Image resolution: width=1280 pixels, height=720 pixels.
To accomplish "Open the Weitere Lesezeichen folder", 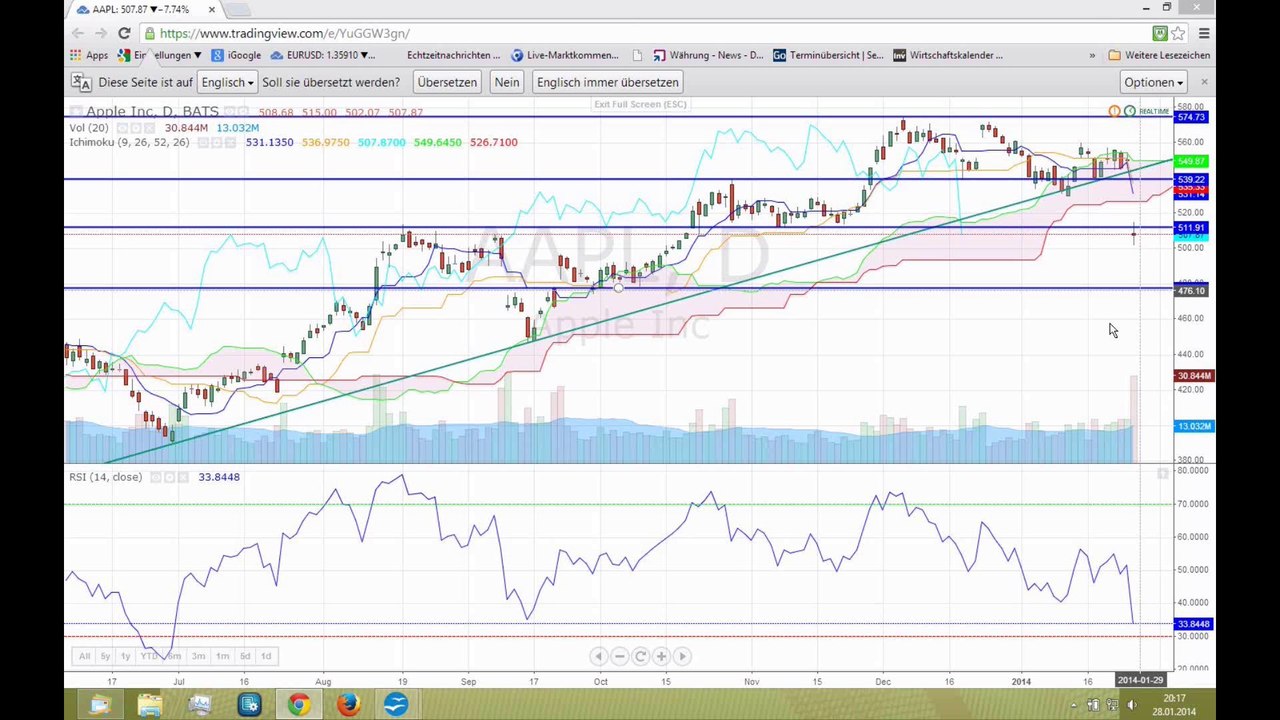I will tap(1159, 55).
